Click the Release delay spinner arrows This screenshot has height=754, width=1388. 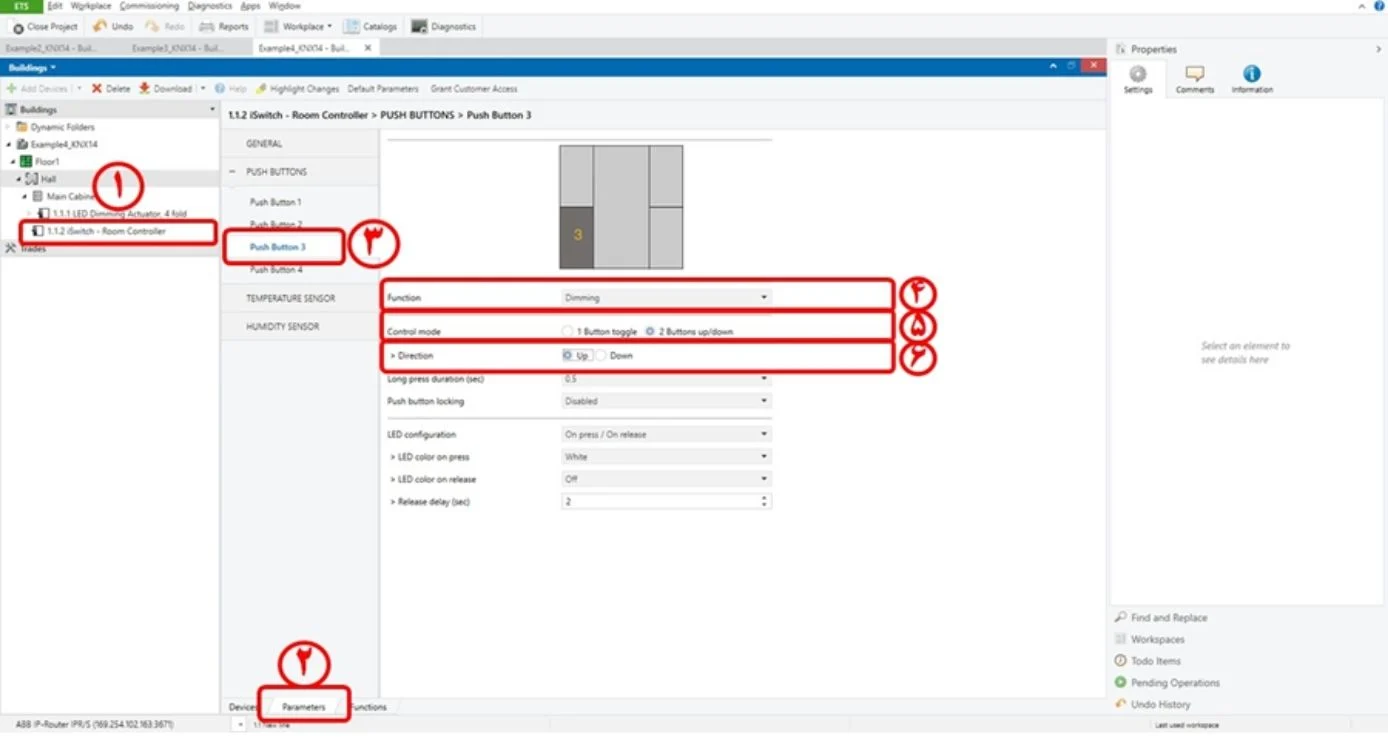(765, 501)
